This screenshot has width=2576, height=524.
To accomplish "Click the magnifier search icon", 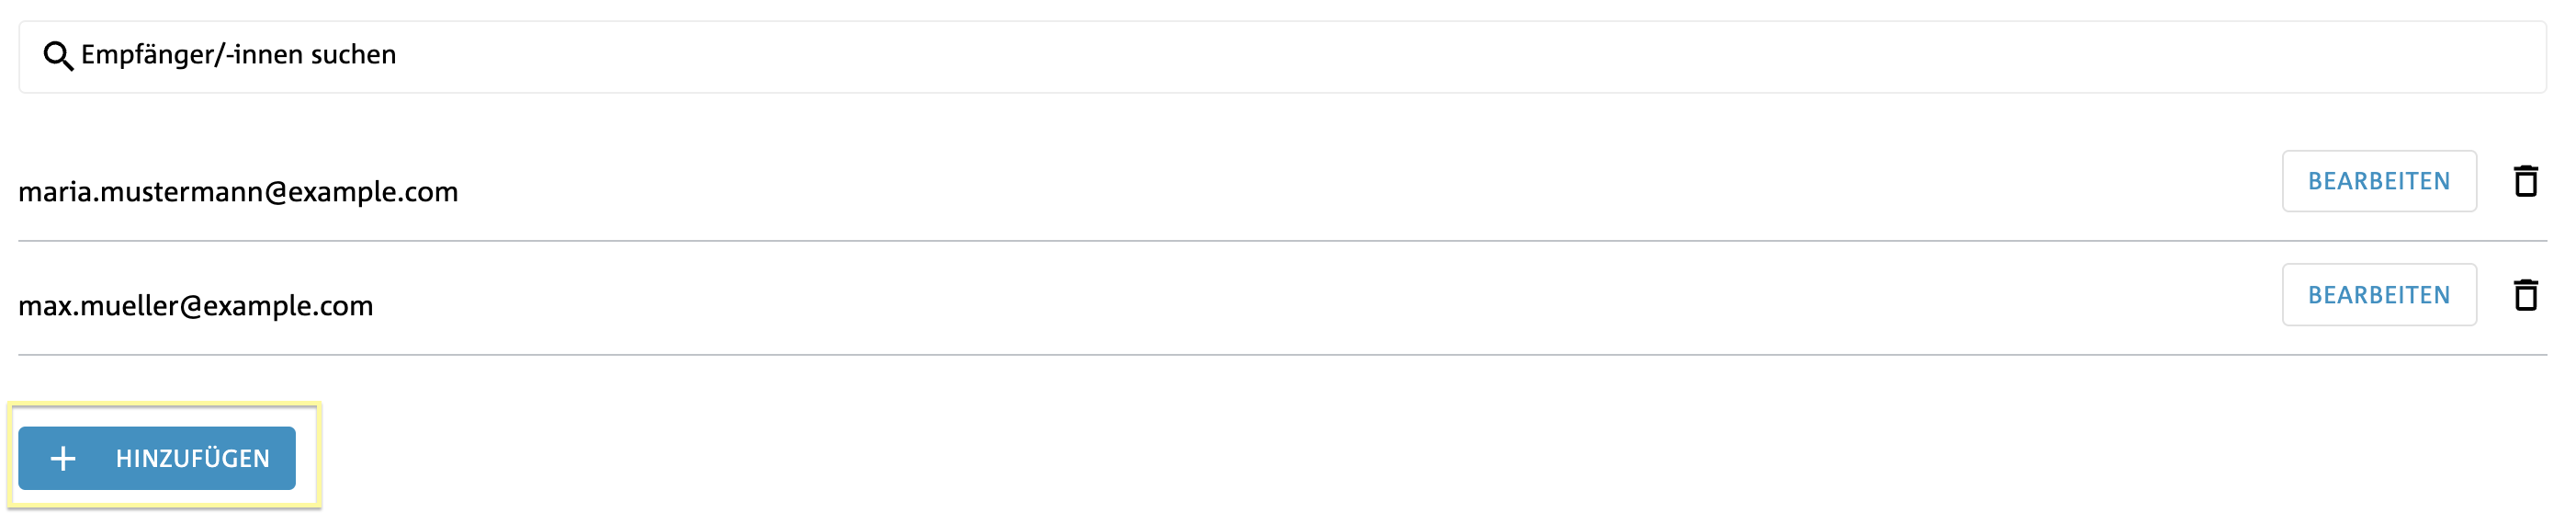I will pyautogui.click(x=58, y=56).
